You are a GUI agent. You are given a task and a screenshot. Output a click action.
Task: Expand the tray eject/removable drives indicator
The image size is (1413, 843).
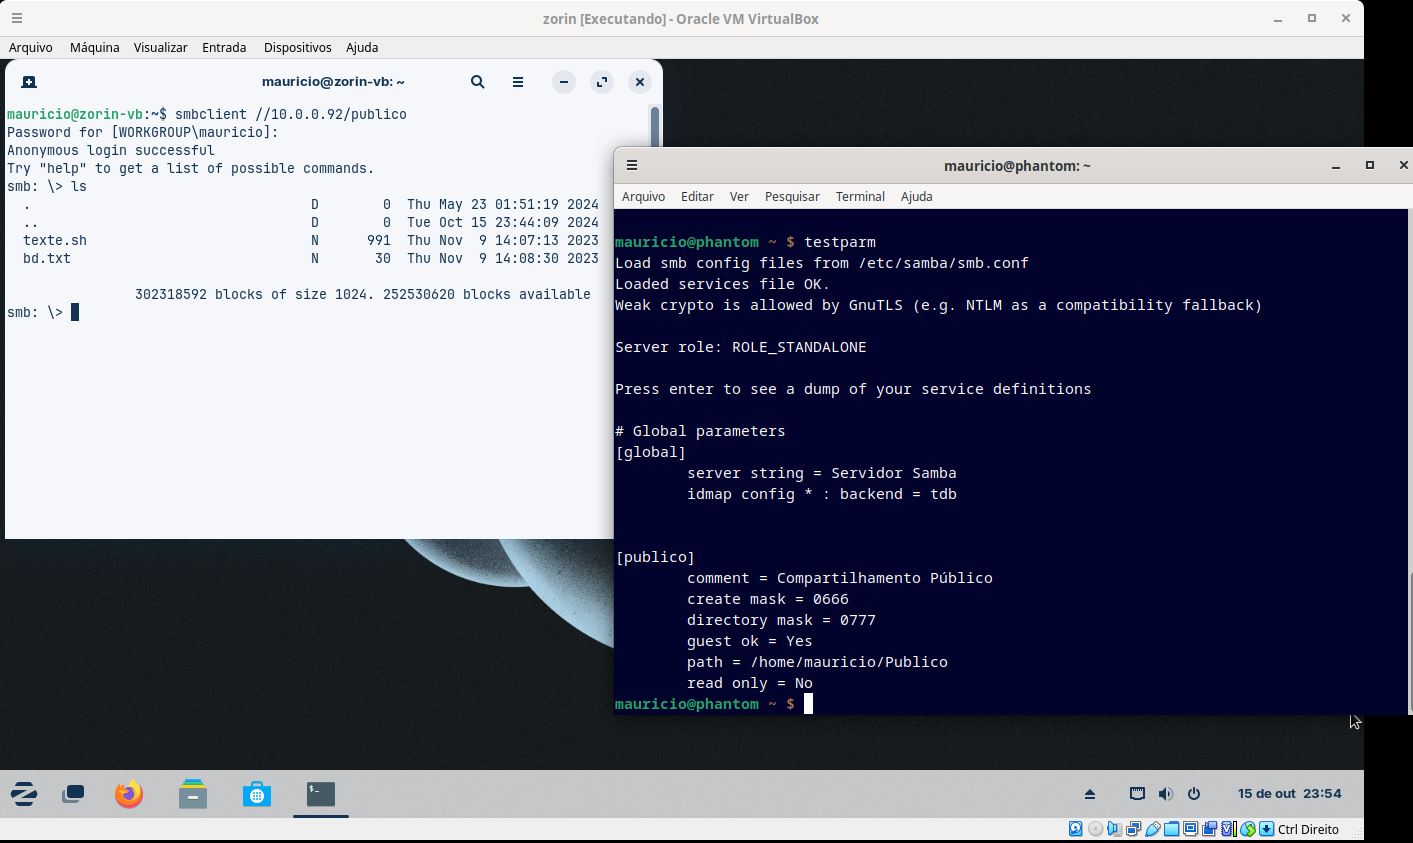(1090, 794)
